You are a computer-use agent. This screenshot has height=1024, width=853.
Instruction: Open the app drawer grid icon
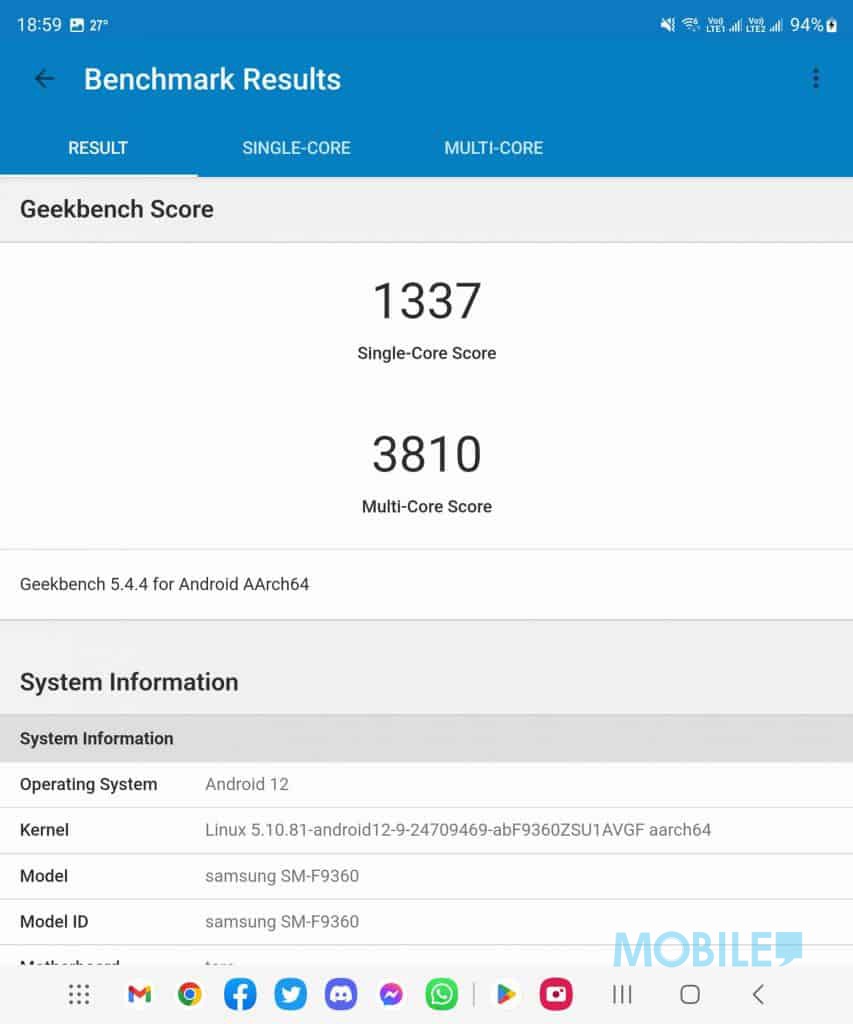tap(79, 994)
